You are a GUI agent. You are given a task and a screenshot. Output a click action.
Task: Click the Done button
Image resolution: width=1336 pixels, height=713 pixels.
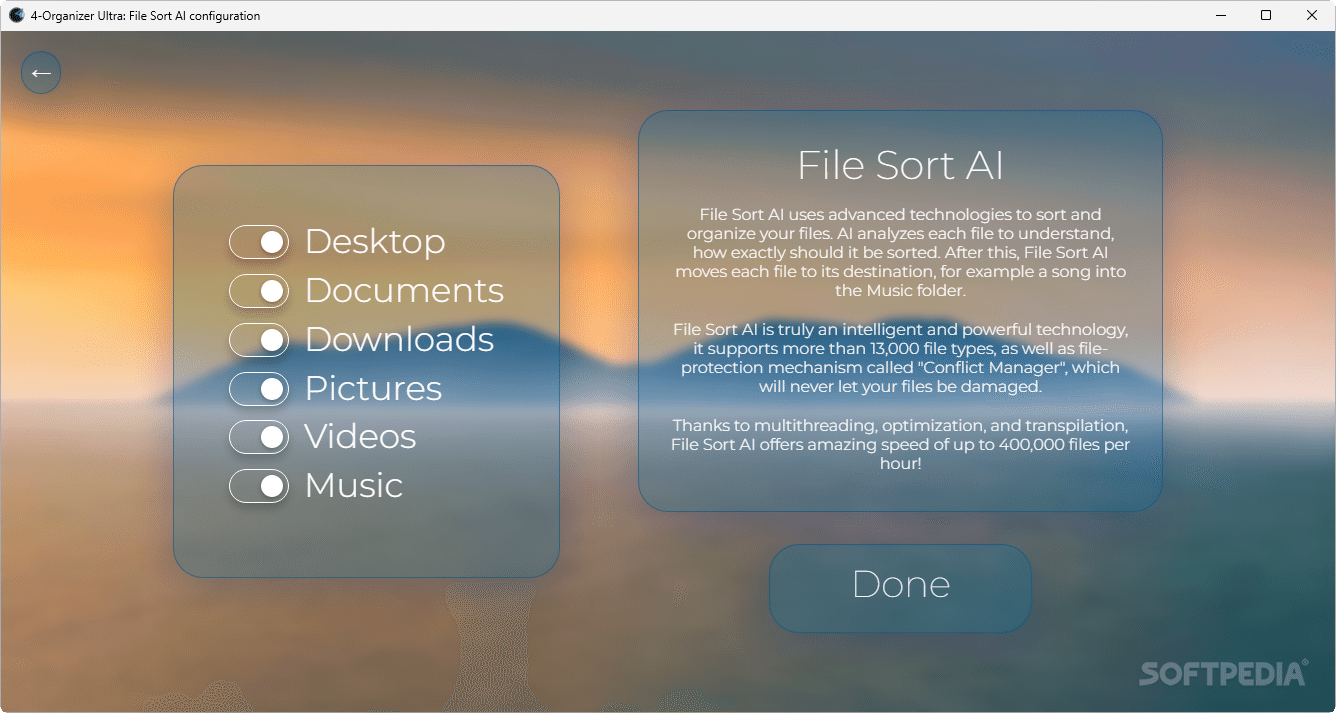click(900, 588)
